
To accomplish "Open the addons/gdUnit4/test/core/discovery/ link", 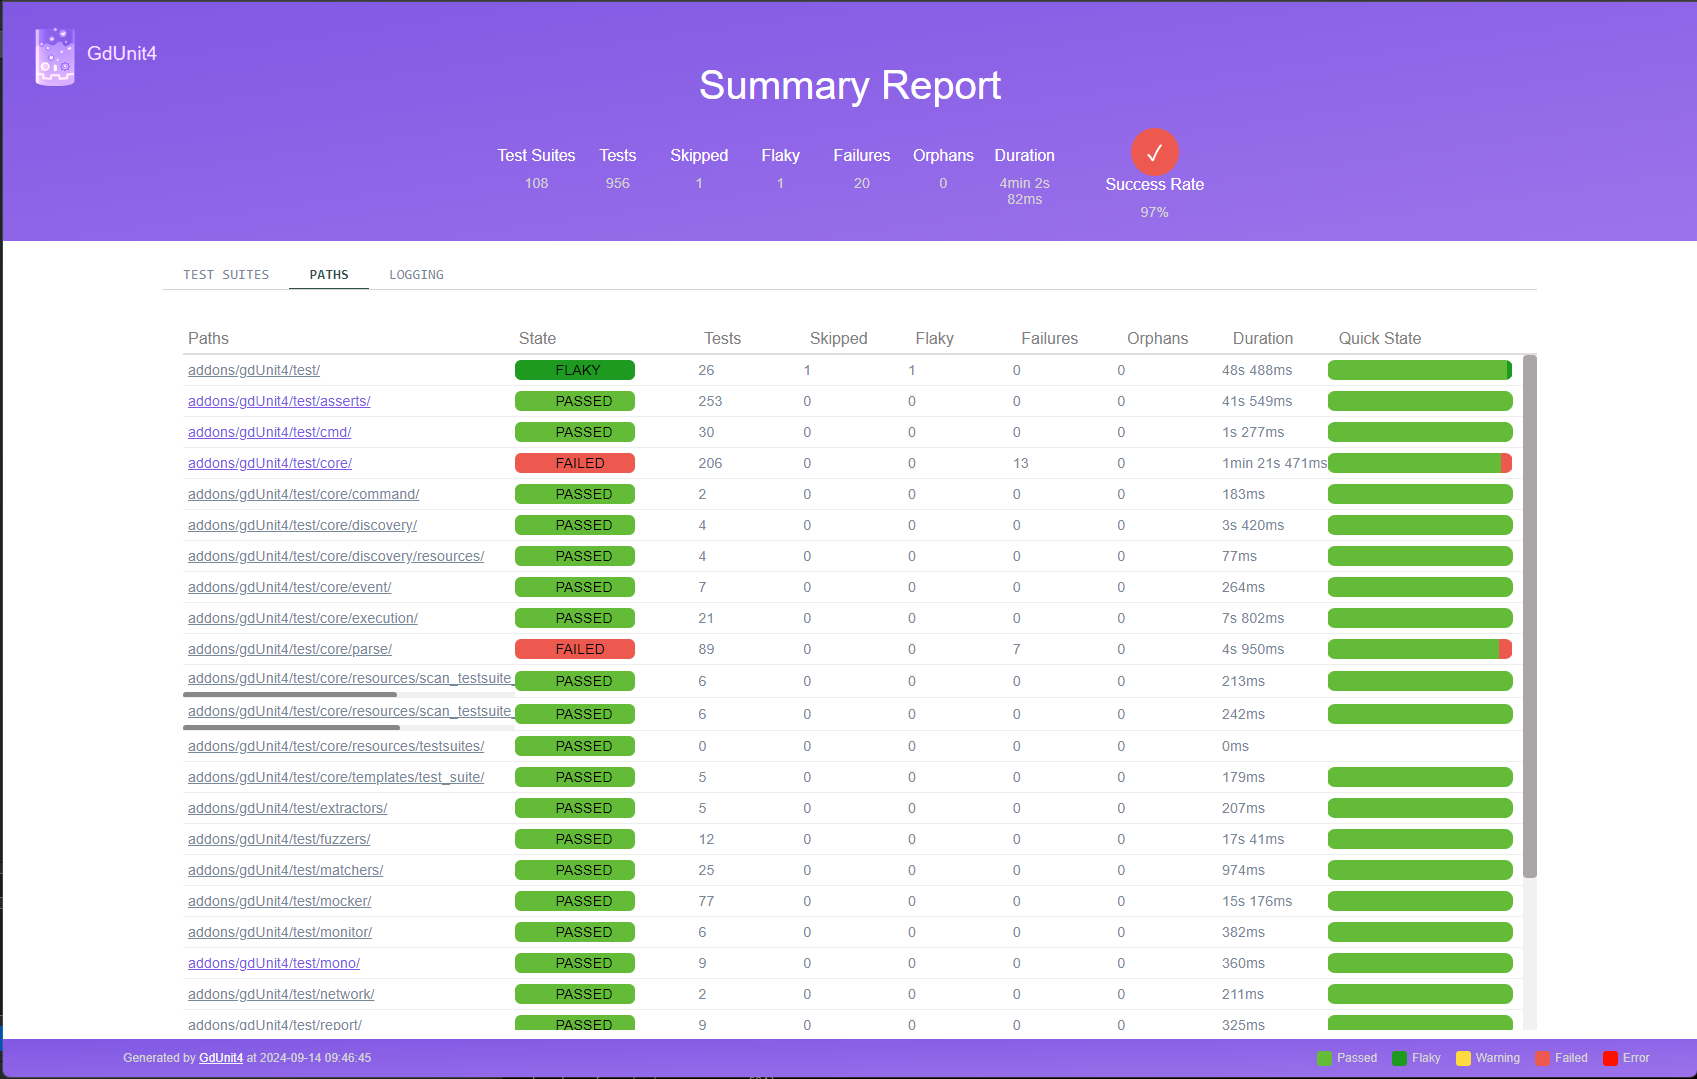I will click(x=303, y=525).
